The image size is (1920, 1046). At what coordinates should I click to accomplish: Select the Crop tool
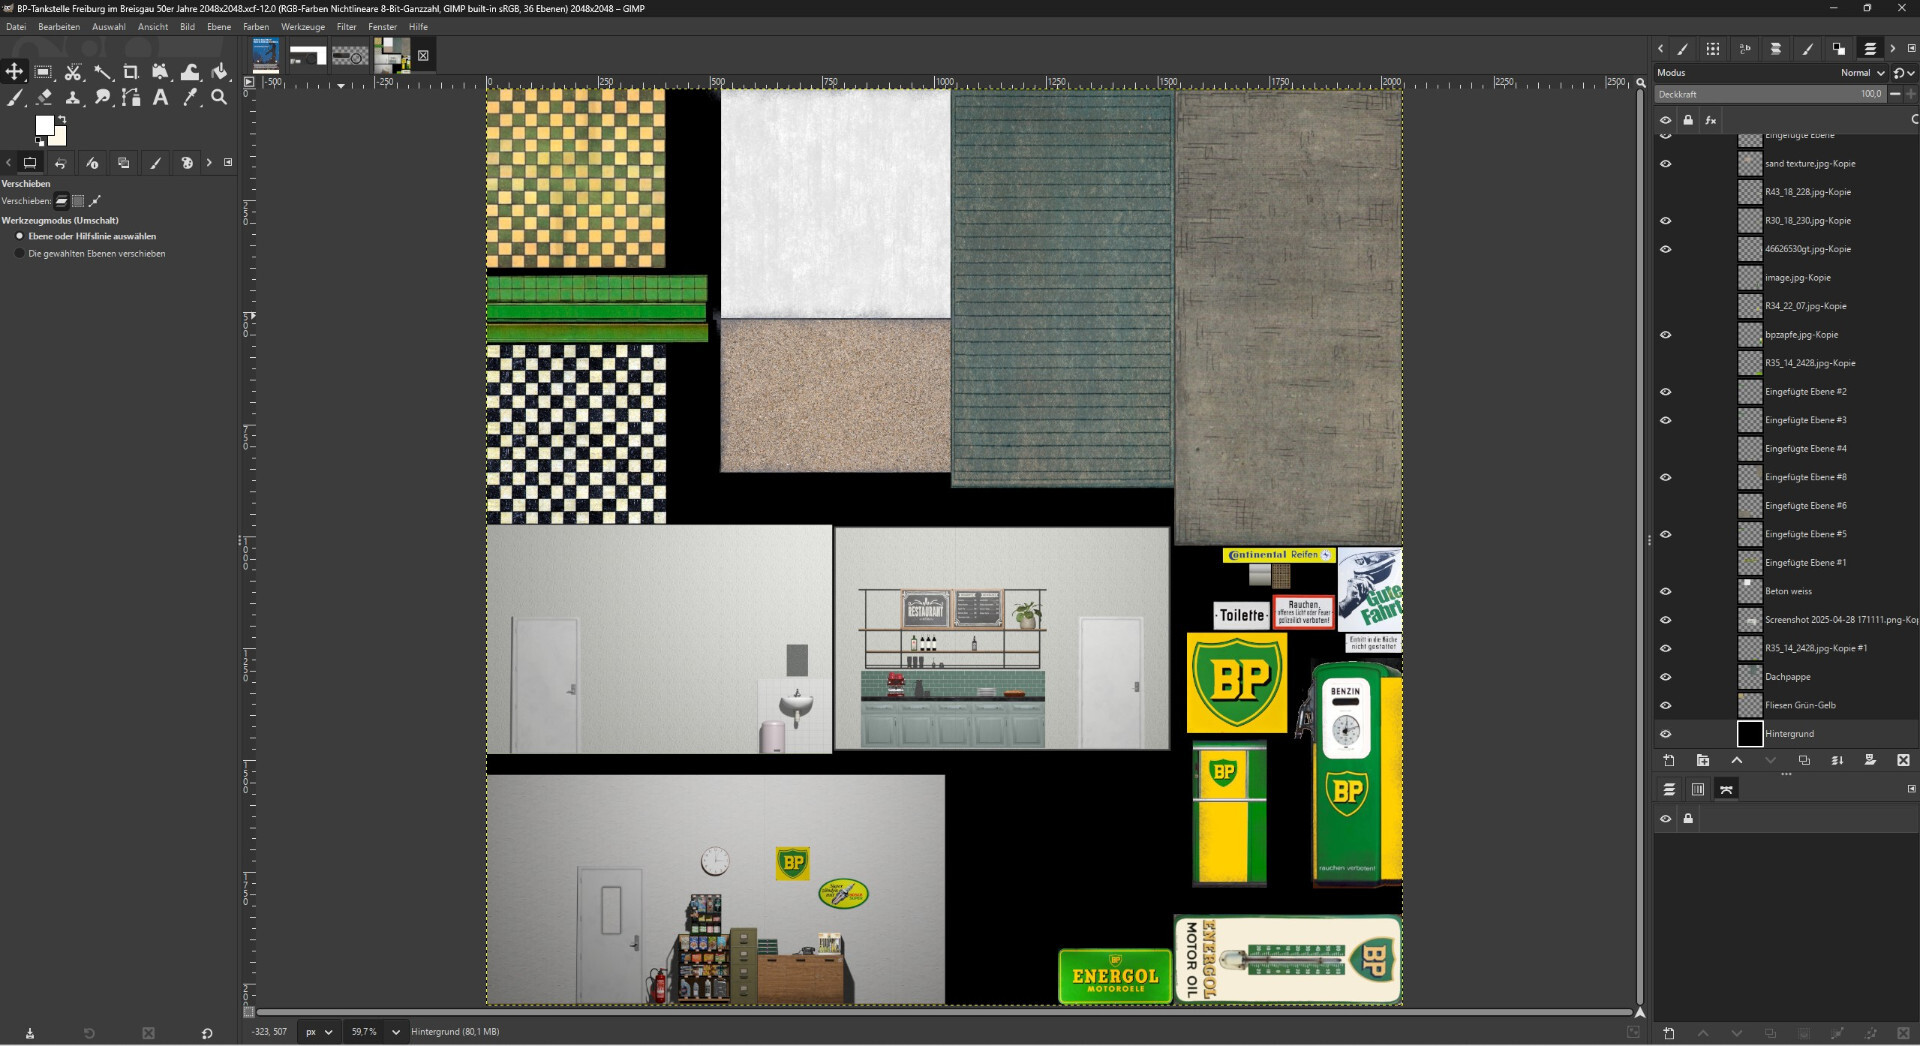tap(131, 72)
